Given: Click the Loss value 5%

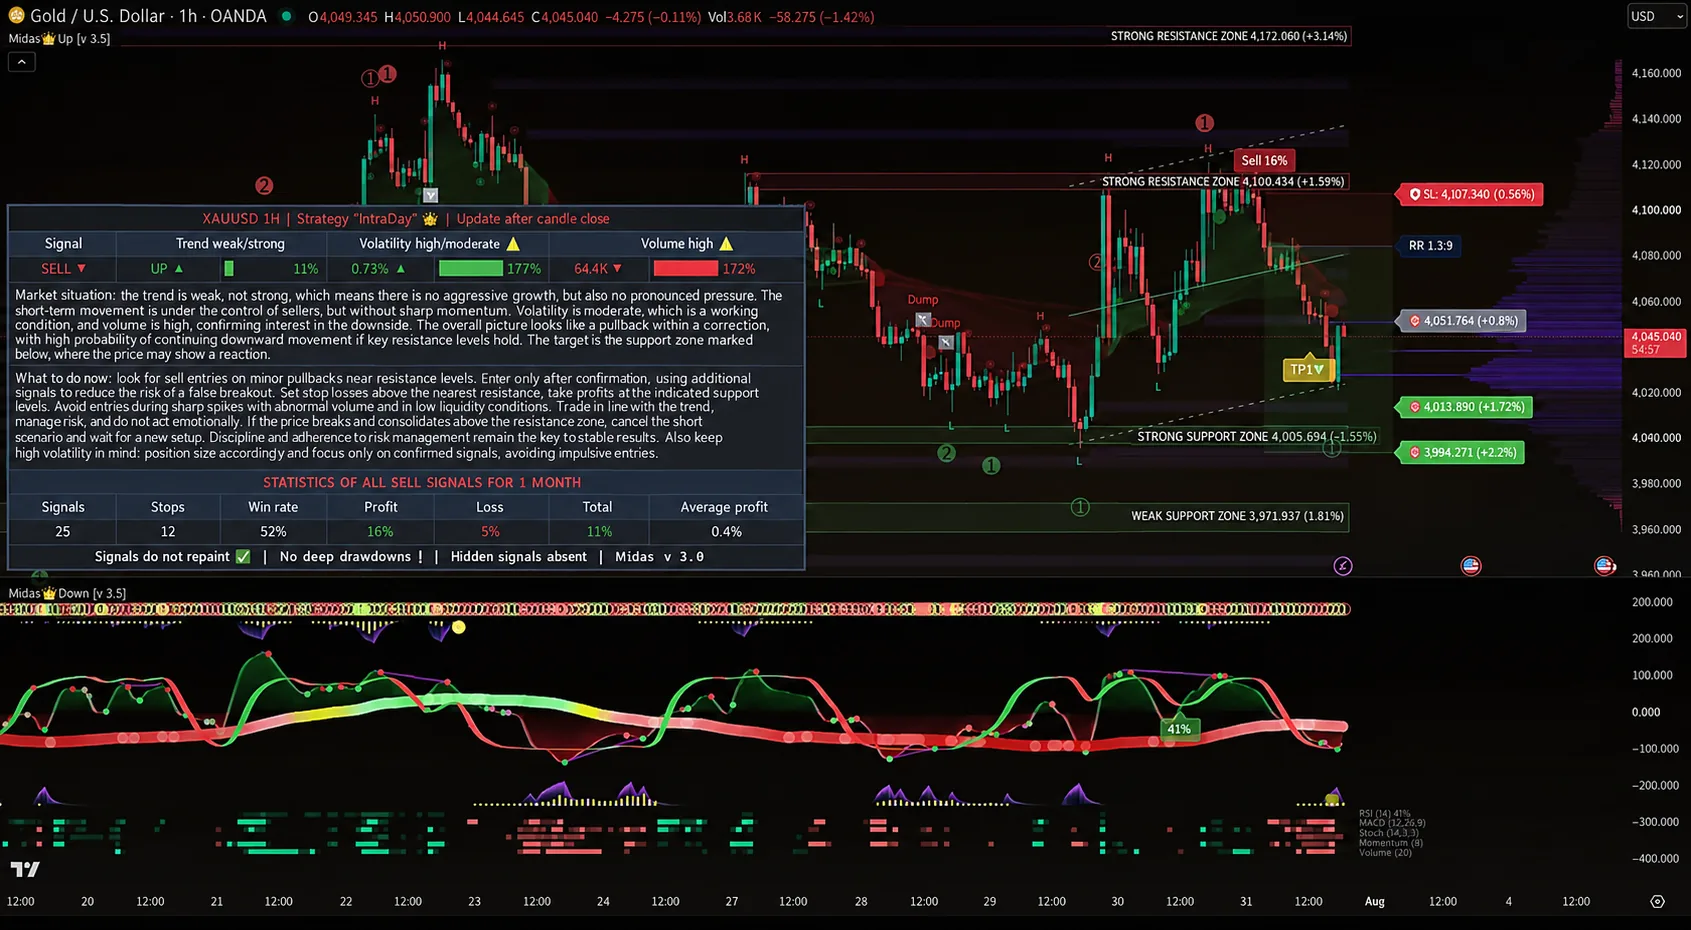Looking at the screenshot, I should (490, 532).
